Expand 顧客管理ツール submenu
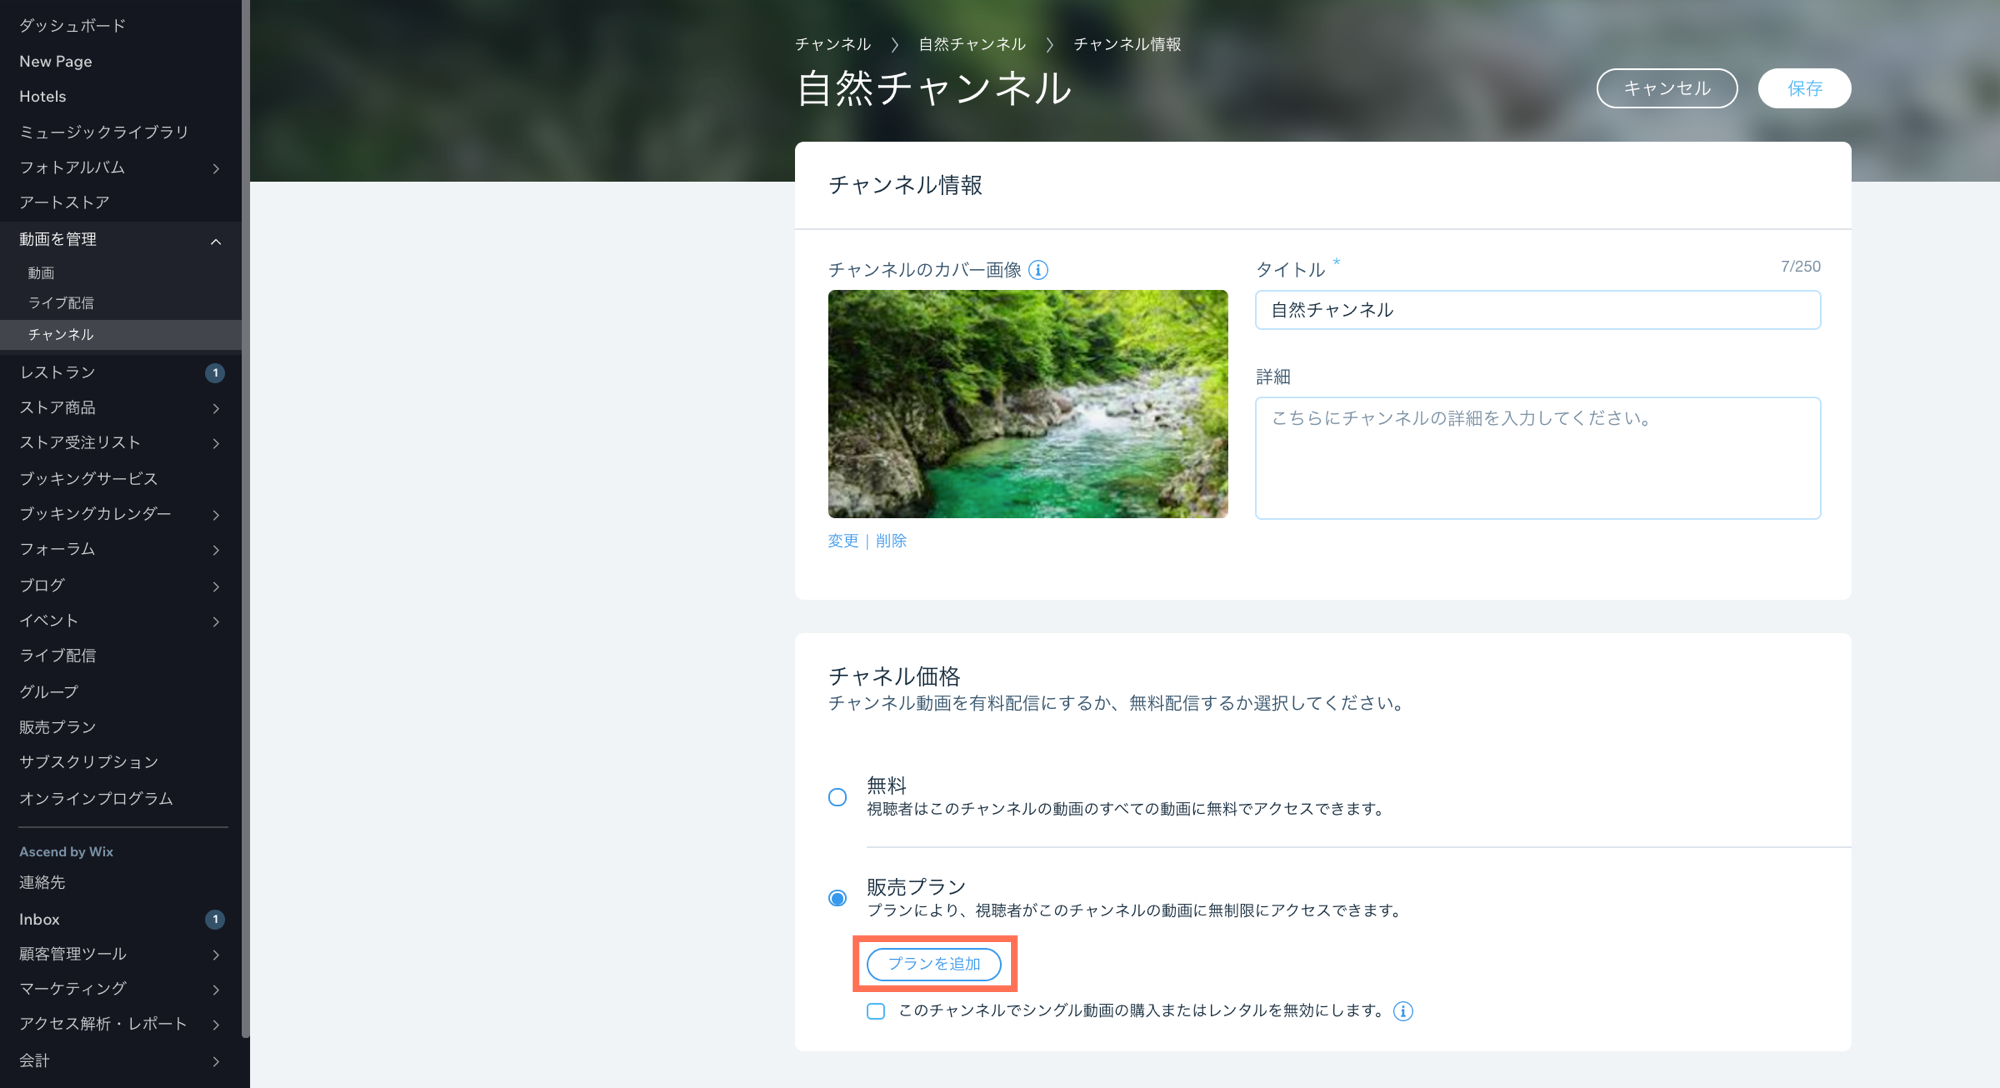This screenshot has width=2000, height=1088. tap(216, 955)
